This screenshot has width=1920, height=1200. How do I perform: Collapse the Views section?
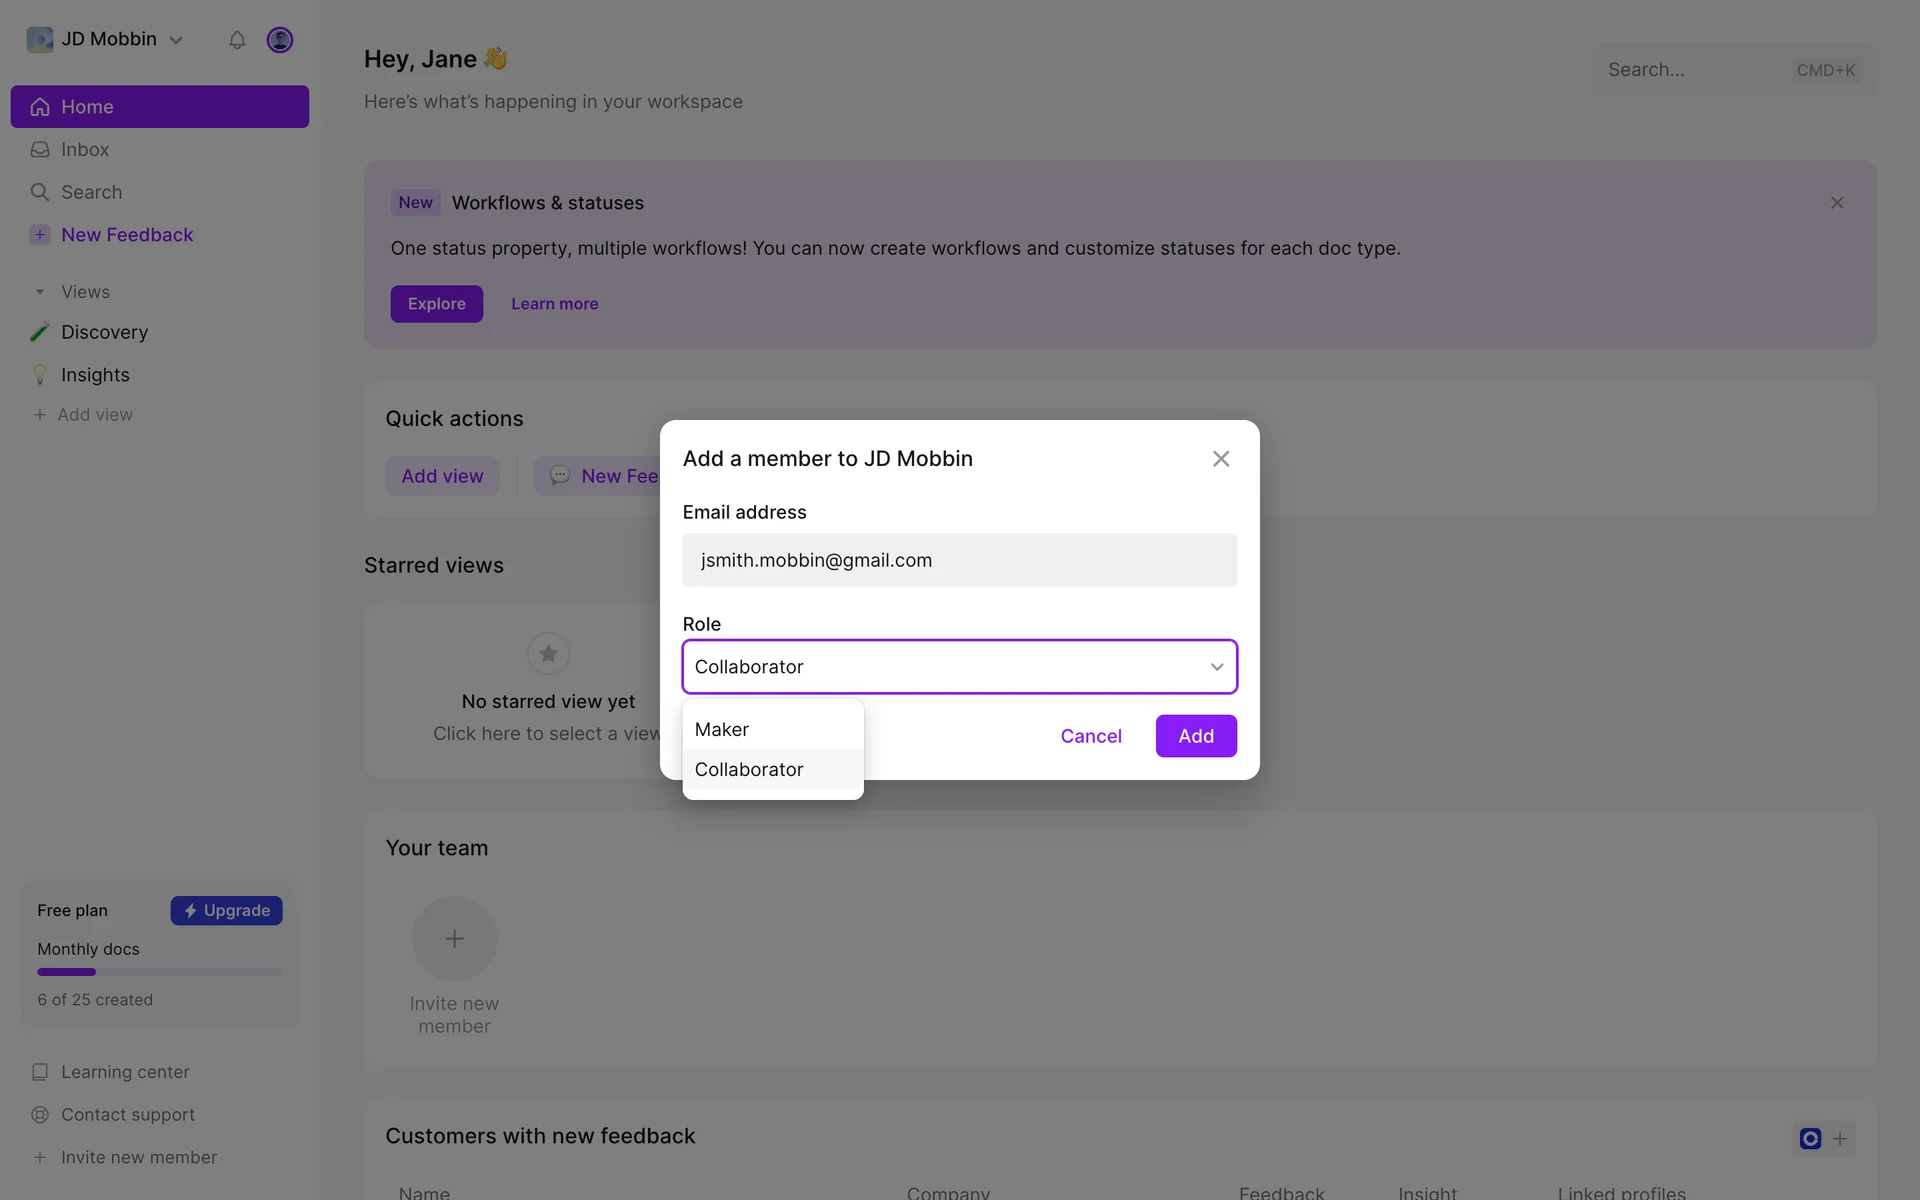40,292
